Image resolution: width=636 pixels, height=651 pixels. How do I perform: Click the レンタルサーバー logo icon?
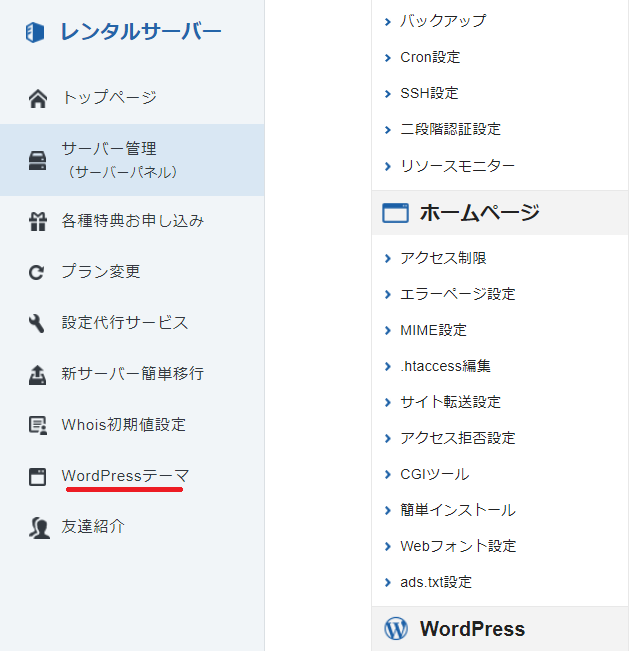[x=35, y=32]
